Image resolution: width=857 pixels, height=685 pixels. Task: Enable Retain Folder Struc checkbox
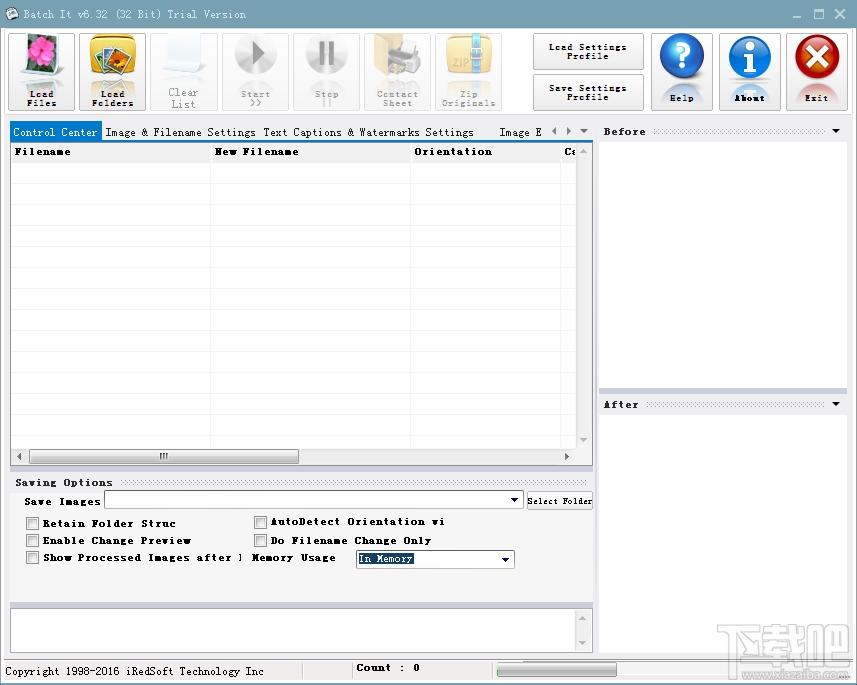pos(33,523)
